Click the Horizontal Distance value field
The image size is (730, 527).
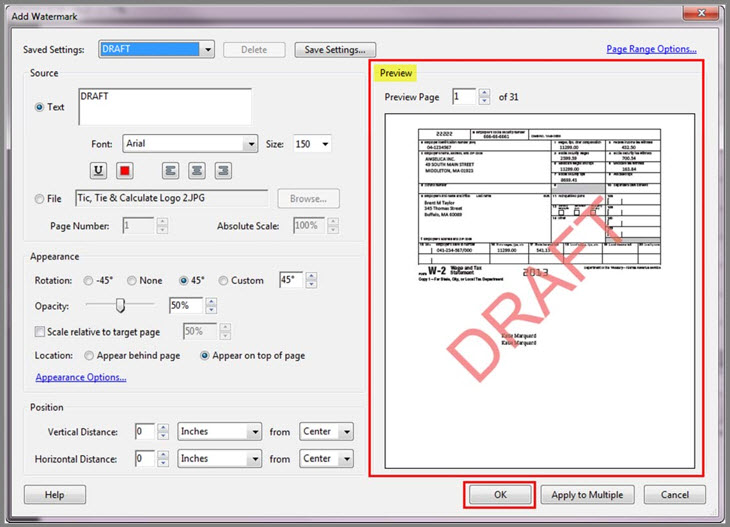coord(144,459)
